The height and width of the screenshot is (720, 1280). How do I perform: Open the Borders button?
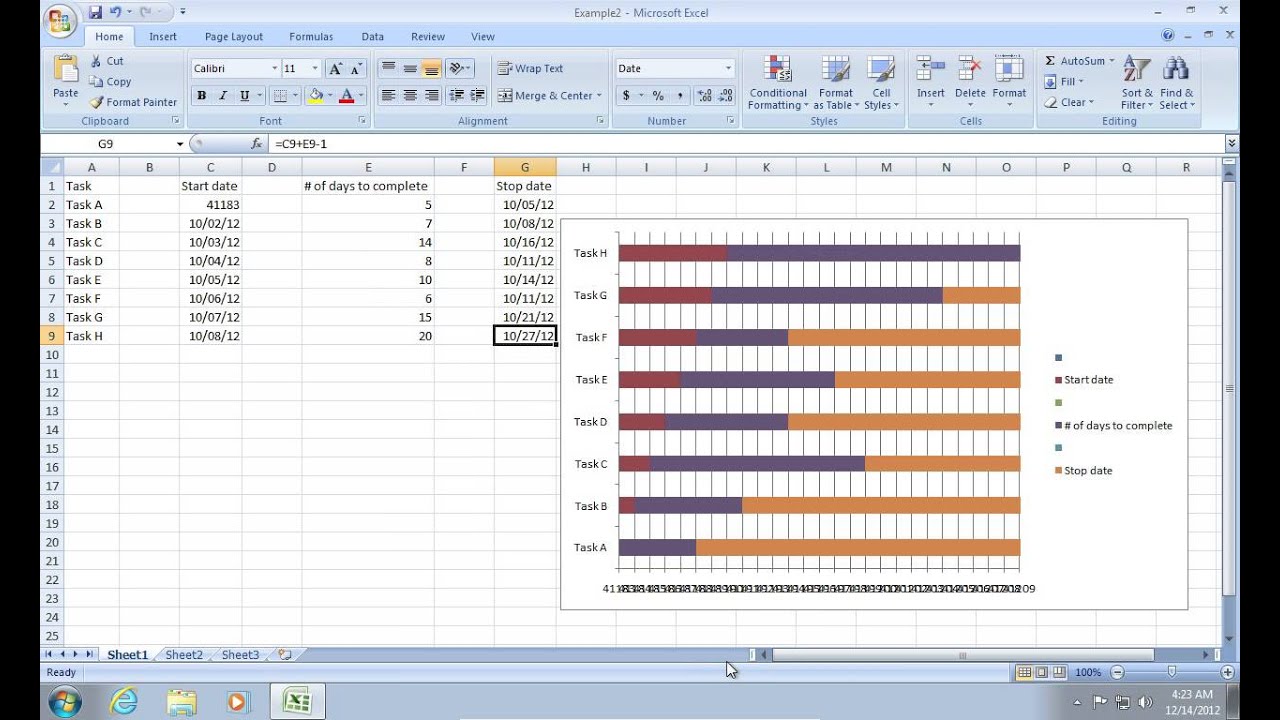coord(280,96)
